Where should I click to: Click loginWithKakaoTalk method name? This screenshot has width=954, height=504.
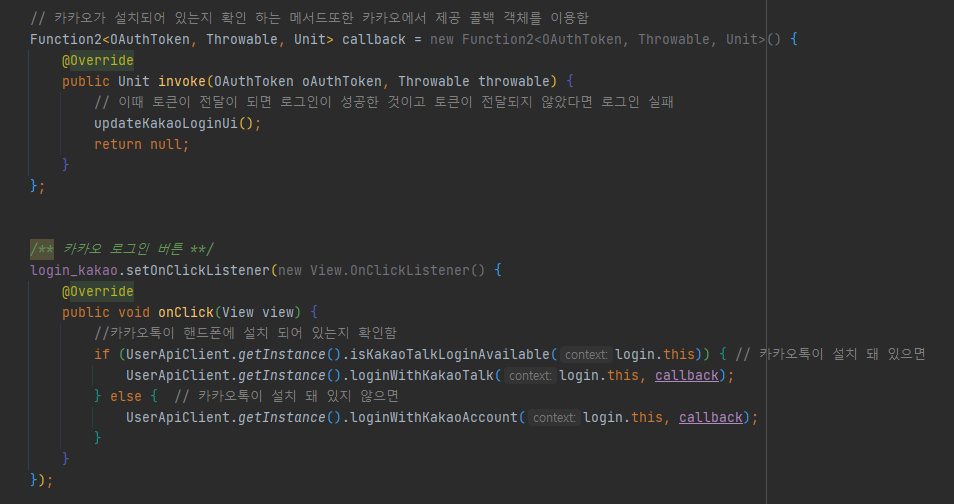click(x=422, y=376)
